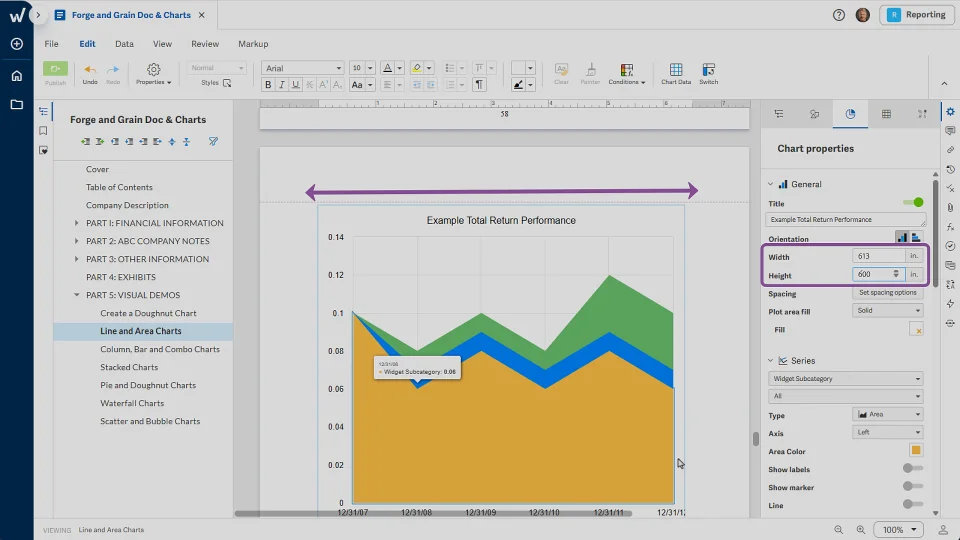Open the Markup menu
The image size is (960, 540).
253,44
